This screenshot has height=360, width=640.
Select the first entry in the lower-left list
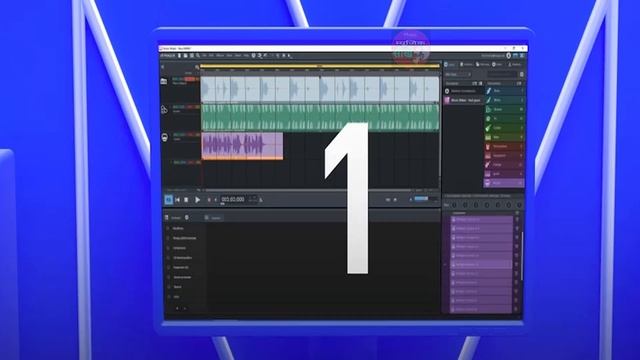click(178, 228)
